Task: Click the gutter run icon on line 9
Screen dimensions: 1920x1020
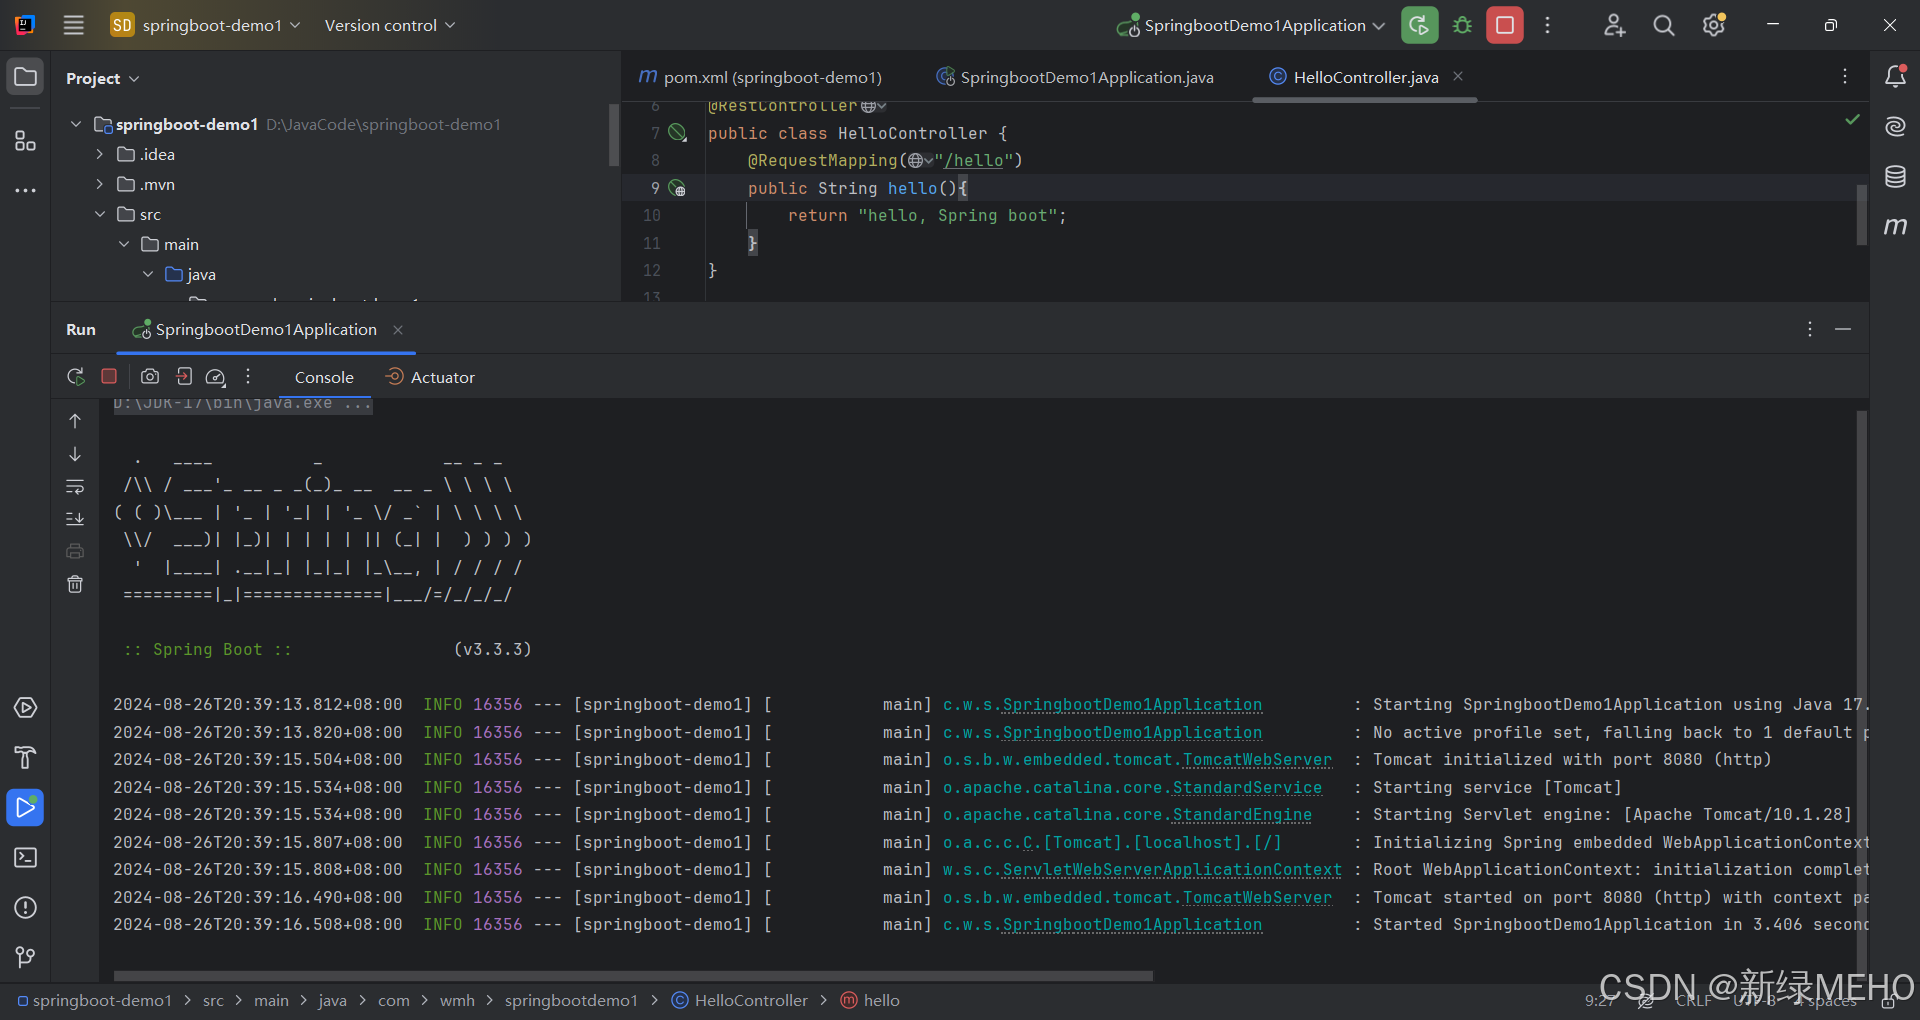Action: point(677,188)
